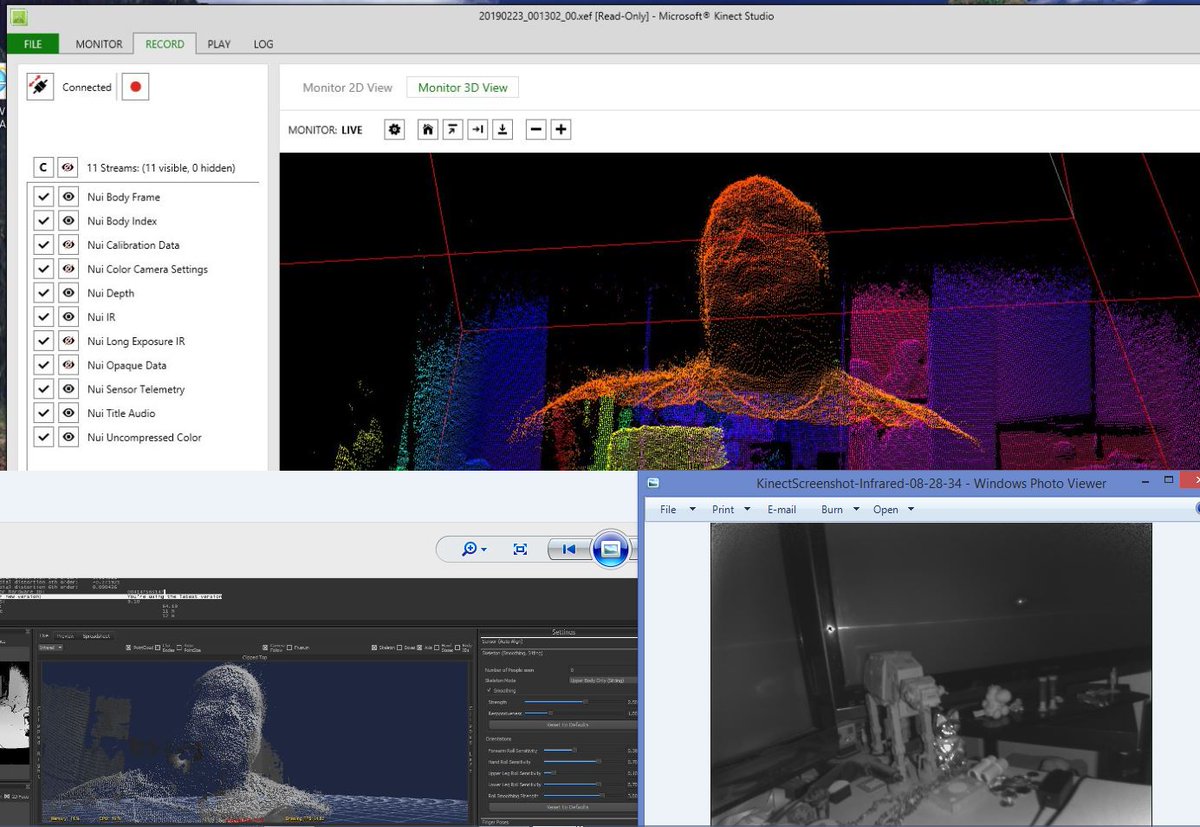Go to previous image in lower-left viewer

(568, 549)
